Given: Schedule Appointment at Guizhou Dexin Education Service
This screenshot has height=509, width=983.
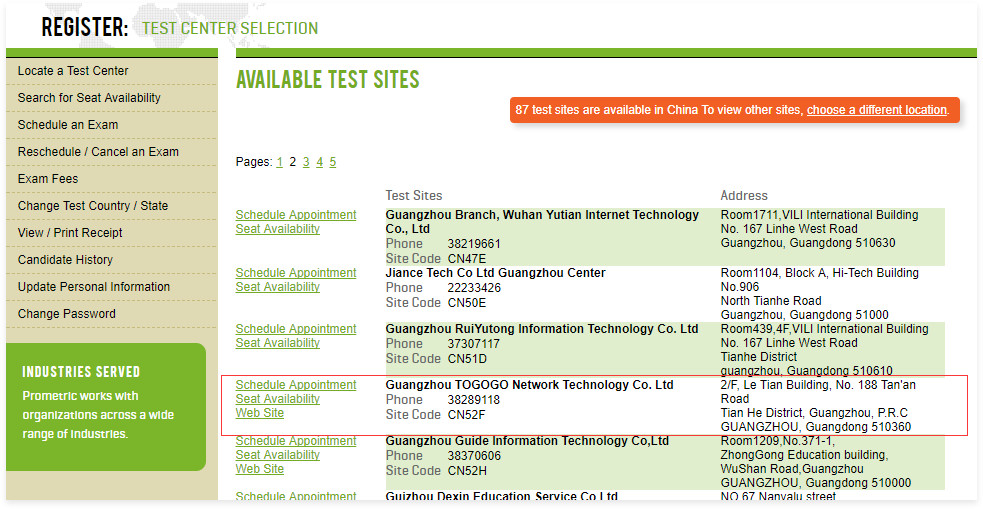Looking at the screenshot, I should pyautogui.click(x=296, y=496).
